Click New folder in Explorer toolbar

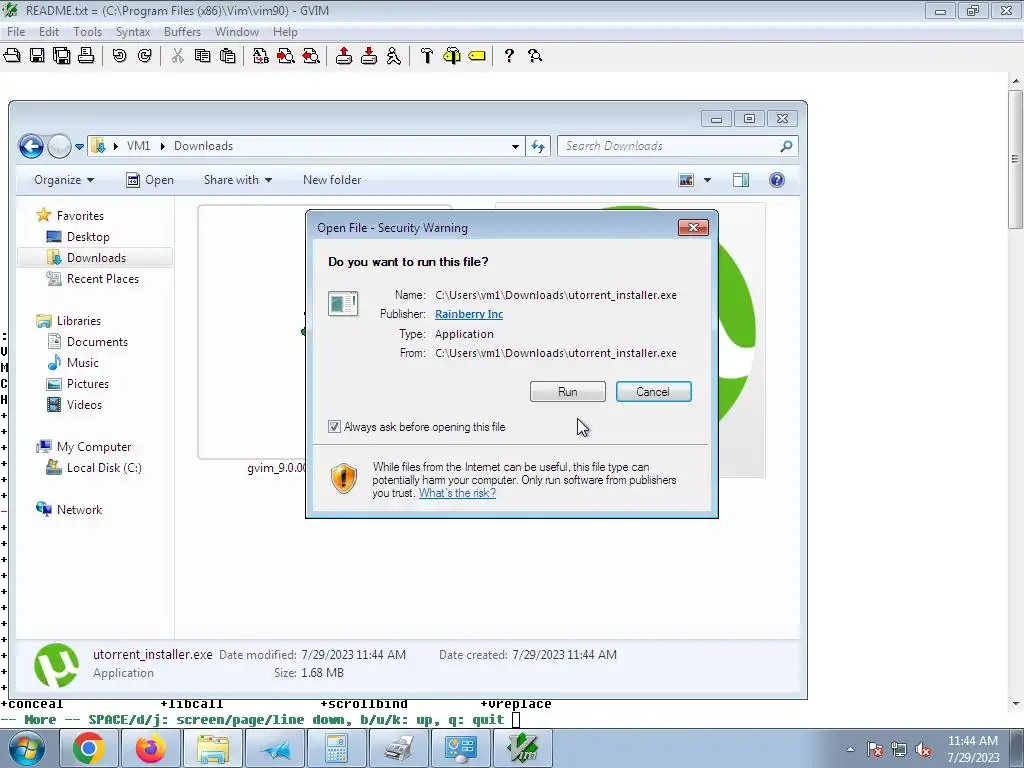(x=332, y=180)
